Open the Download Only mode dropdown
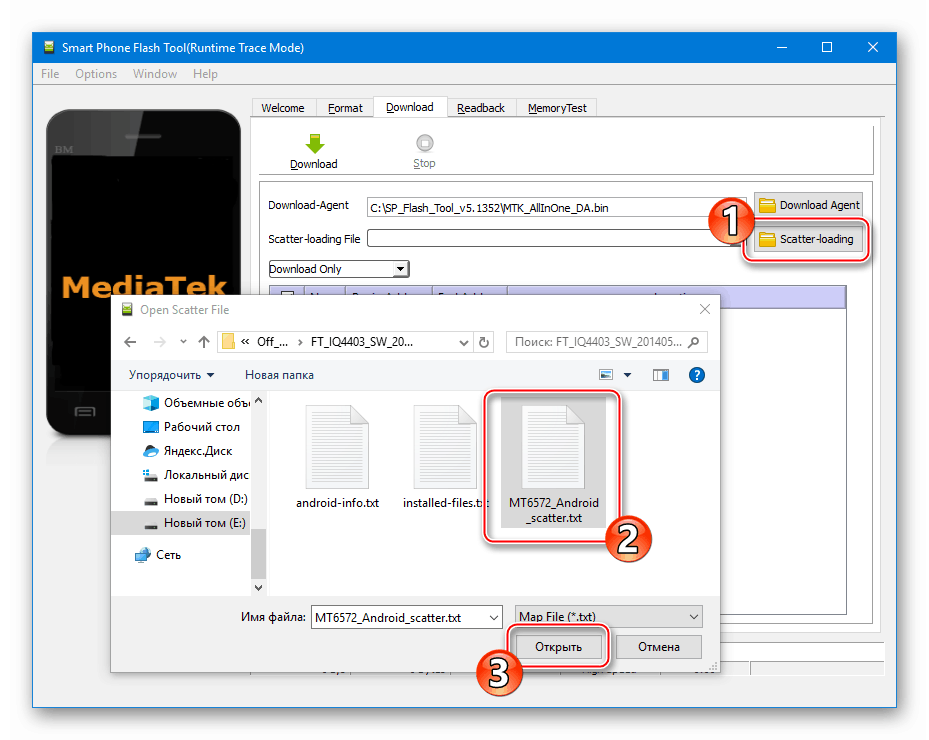The image size is (929, 740). click(339, 269)
